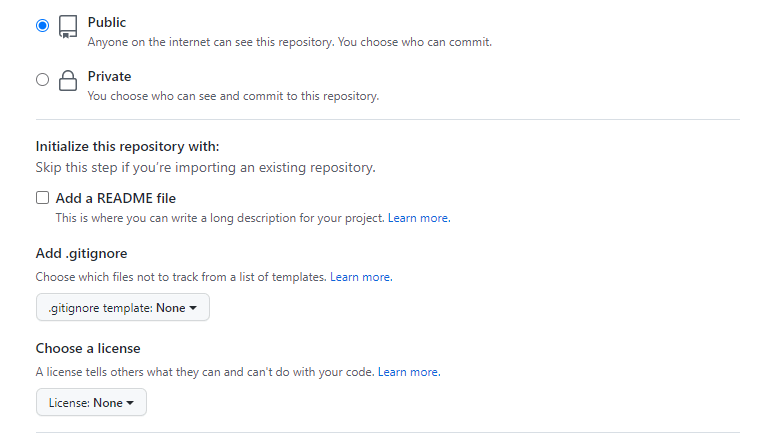The image size is (772, 445).
Task: Click the "Anyone on the internet" description text
Action: click(288, 43)
